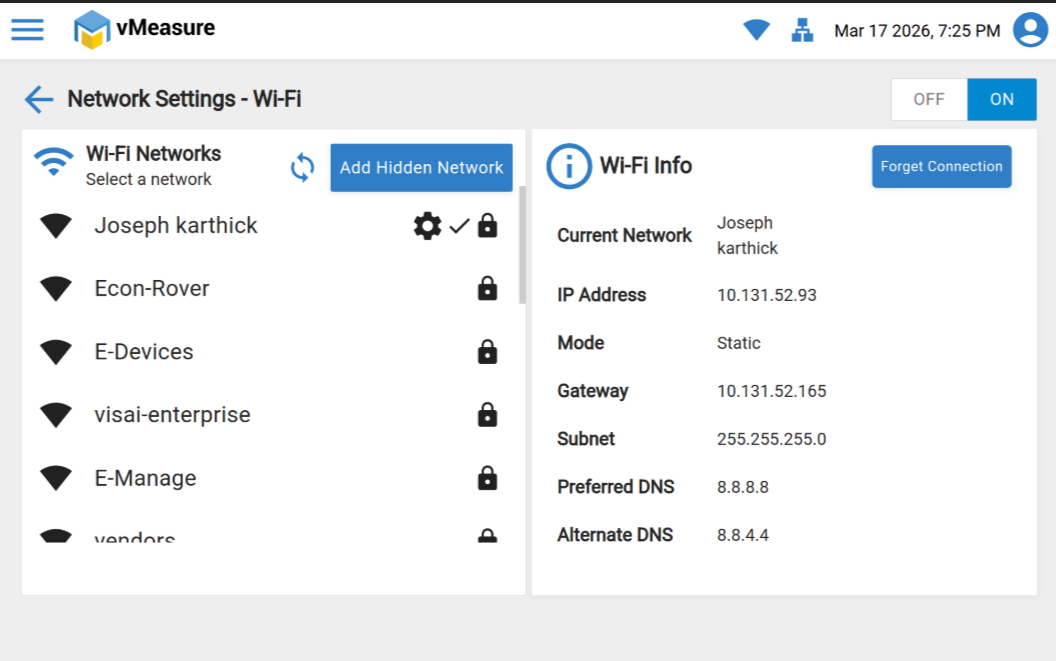
Task: Click the vMeasure logo icon
Action: coord(91,29)
